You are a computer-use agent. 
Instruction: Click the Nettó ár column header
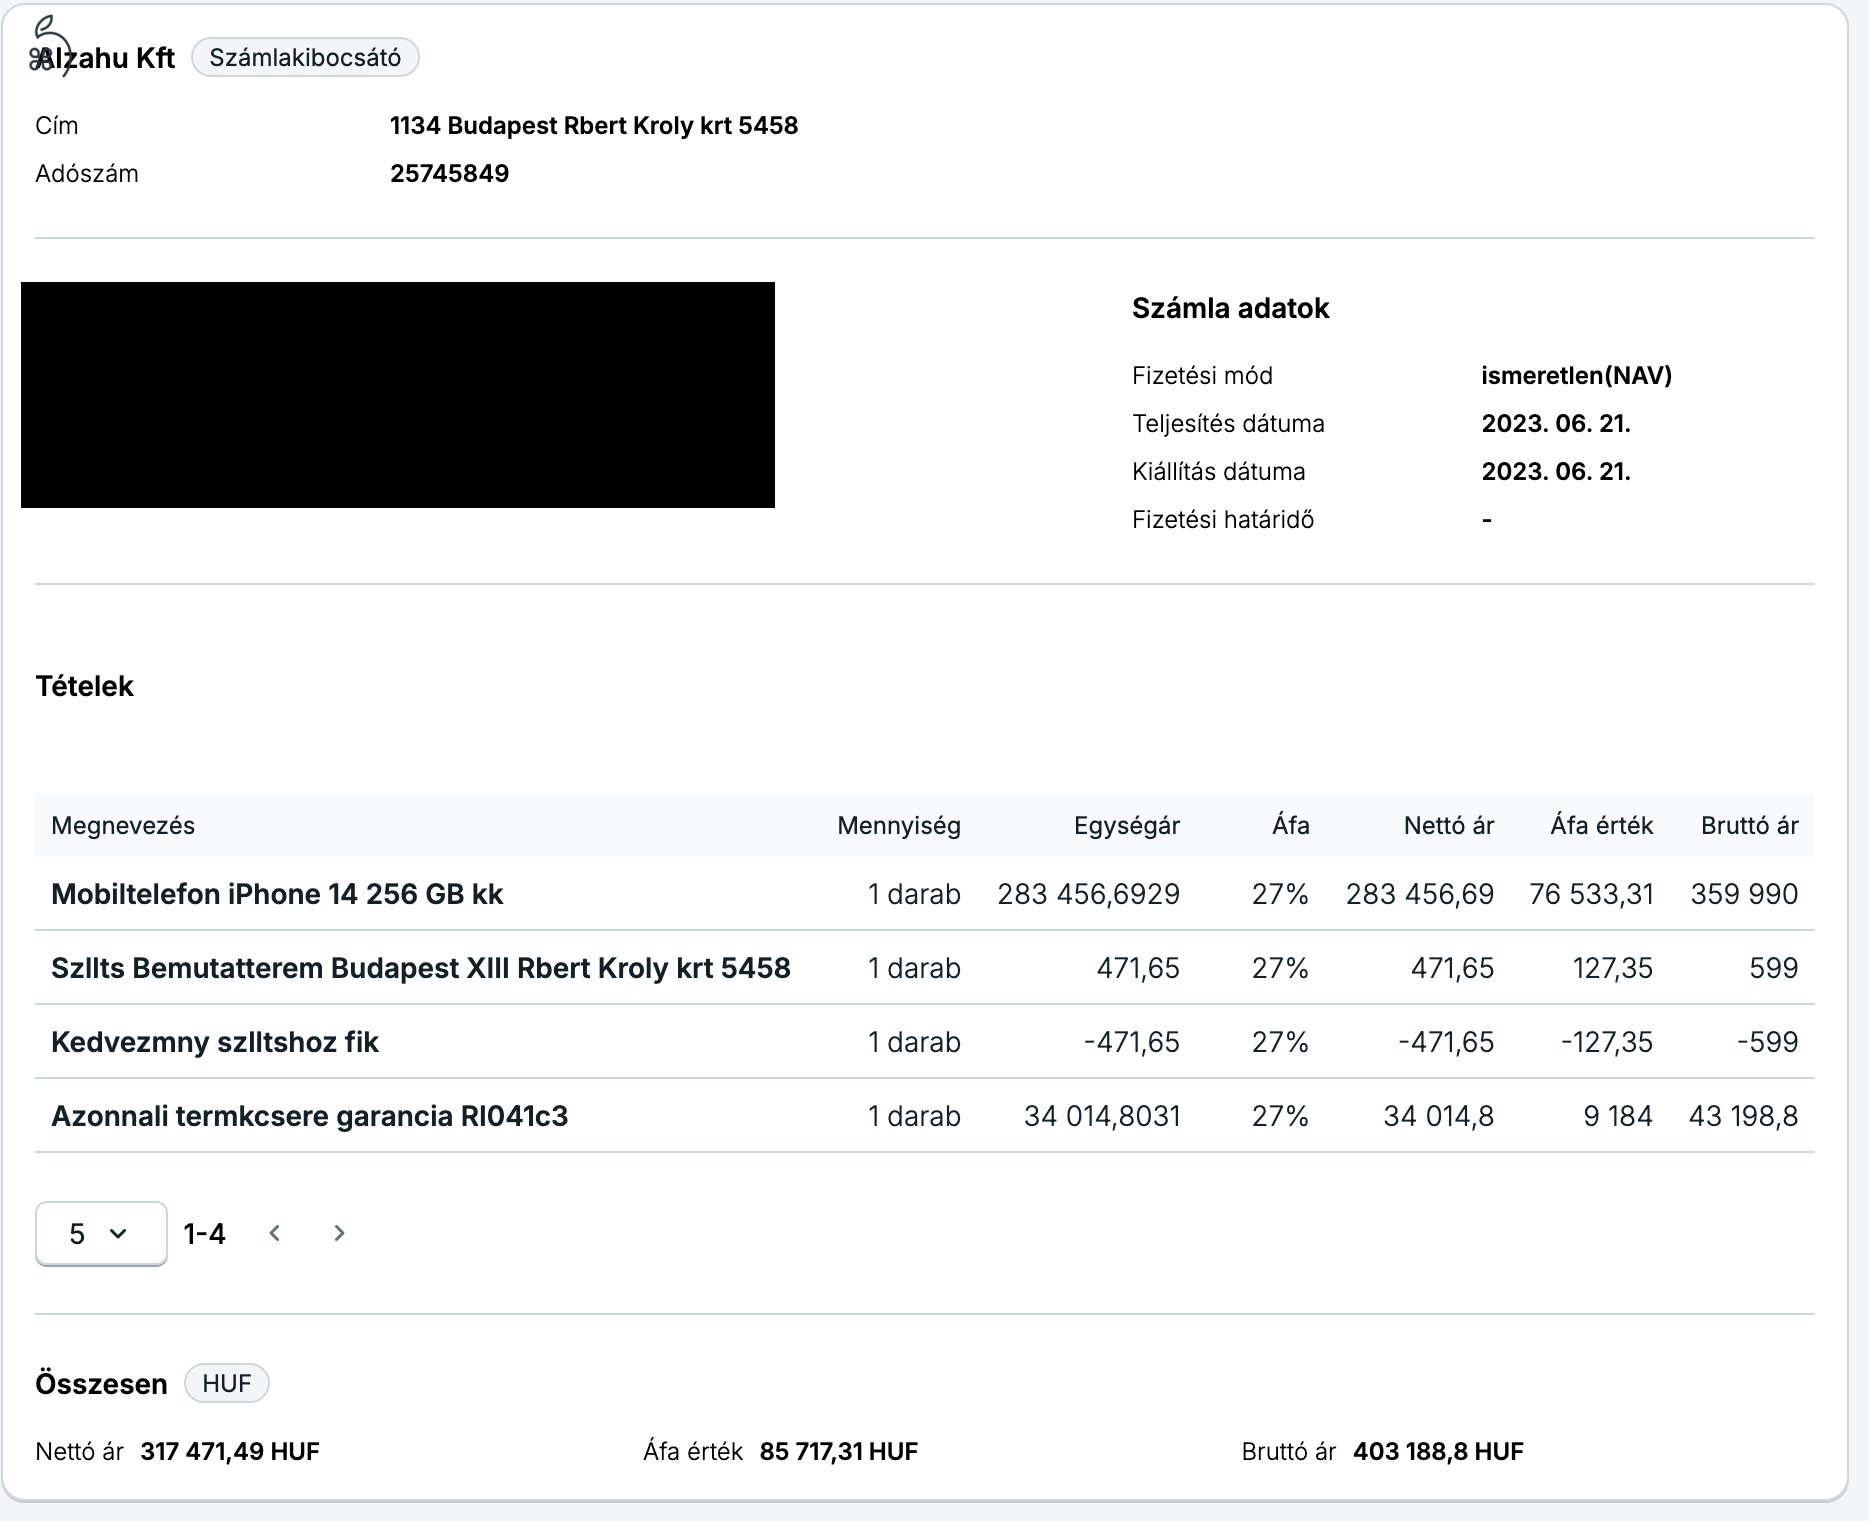pyautogui.click(x=1449, y=825)
